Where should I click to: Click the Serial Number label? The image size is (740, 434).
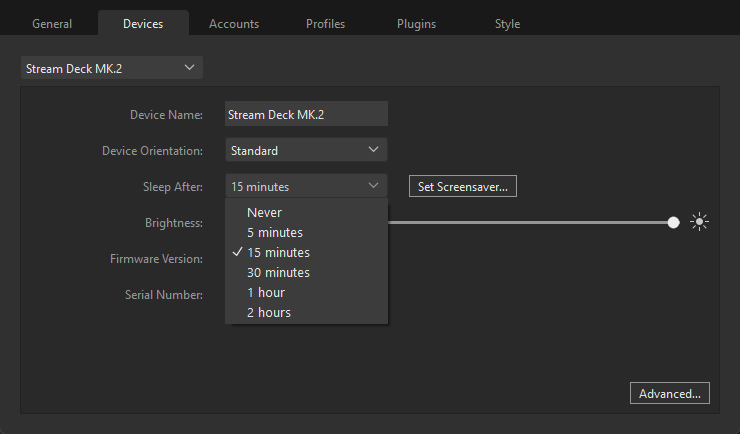point(164,295)
